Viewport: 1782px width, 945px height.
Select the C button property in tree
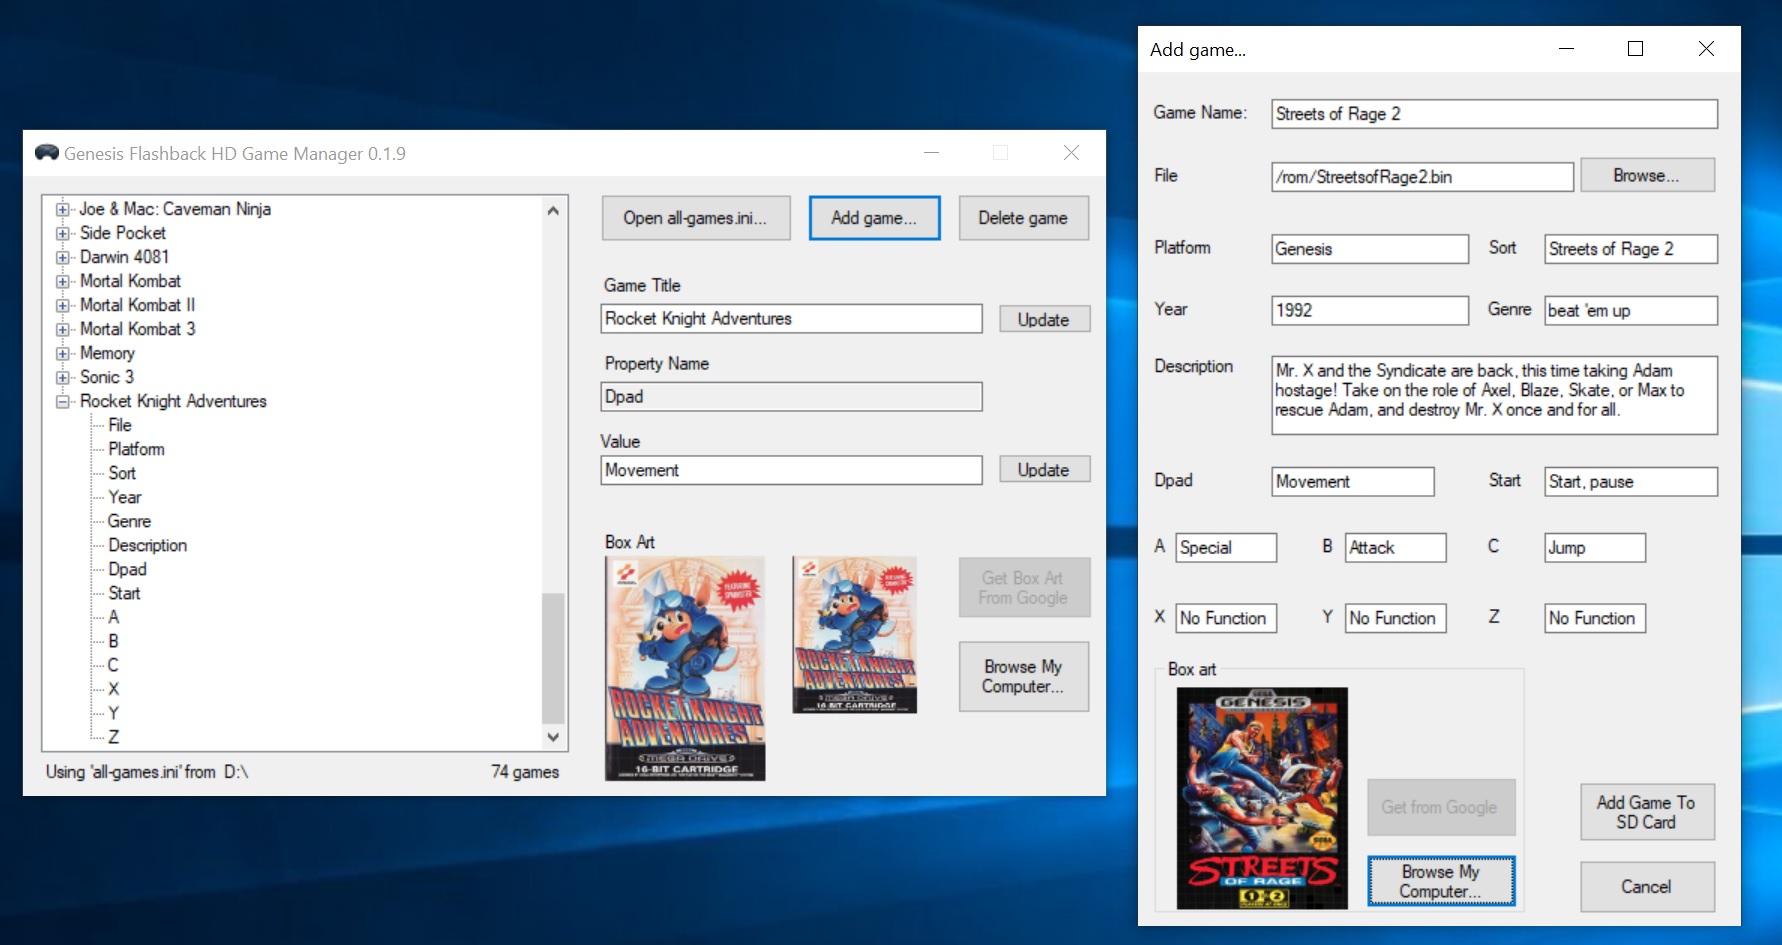(x=113, y=665)
